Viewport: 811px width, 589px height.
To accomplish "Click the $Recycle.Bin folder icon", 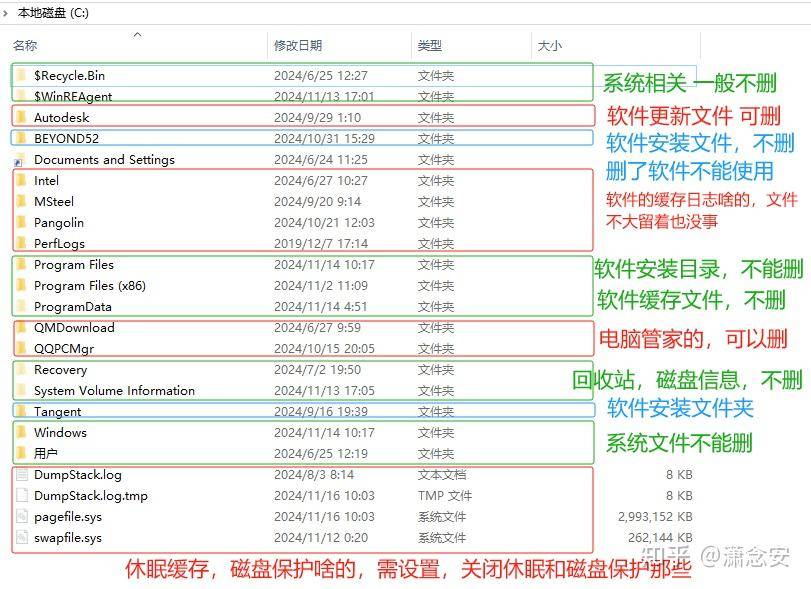I will [21, 75].
